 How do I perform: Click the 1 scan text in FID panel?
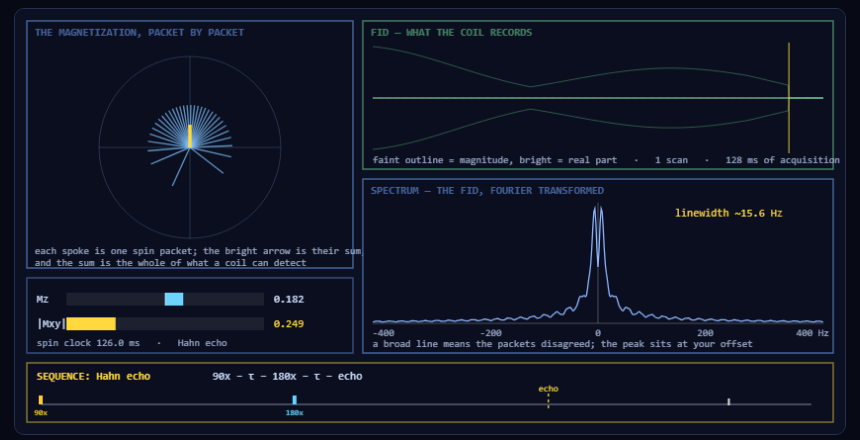(x=671, y=160)
